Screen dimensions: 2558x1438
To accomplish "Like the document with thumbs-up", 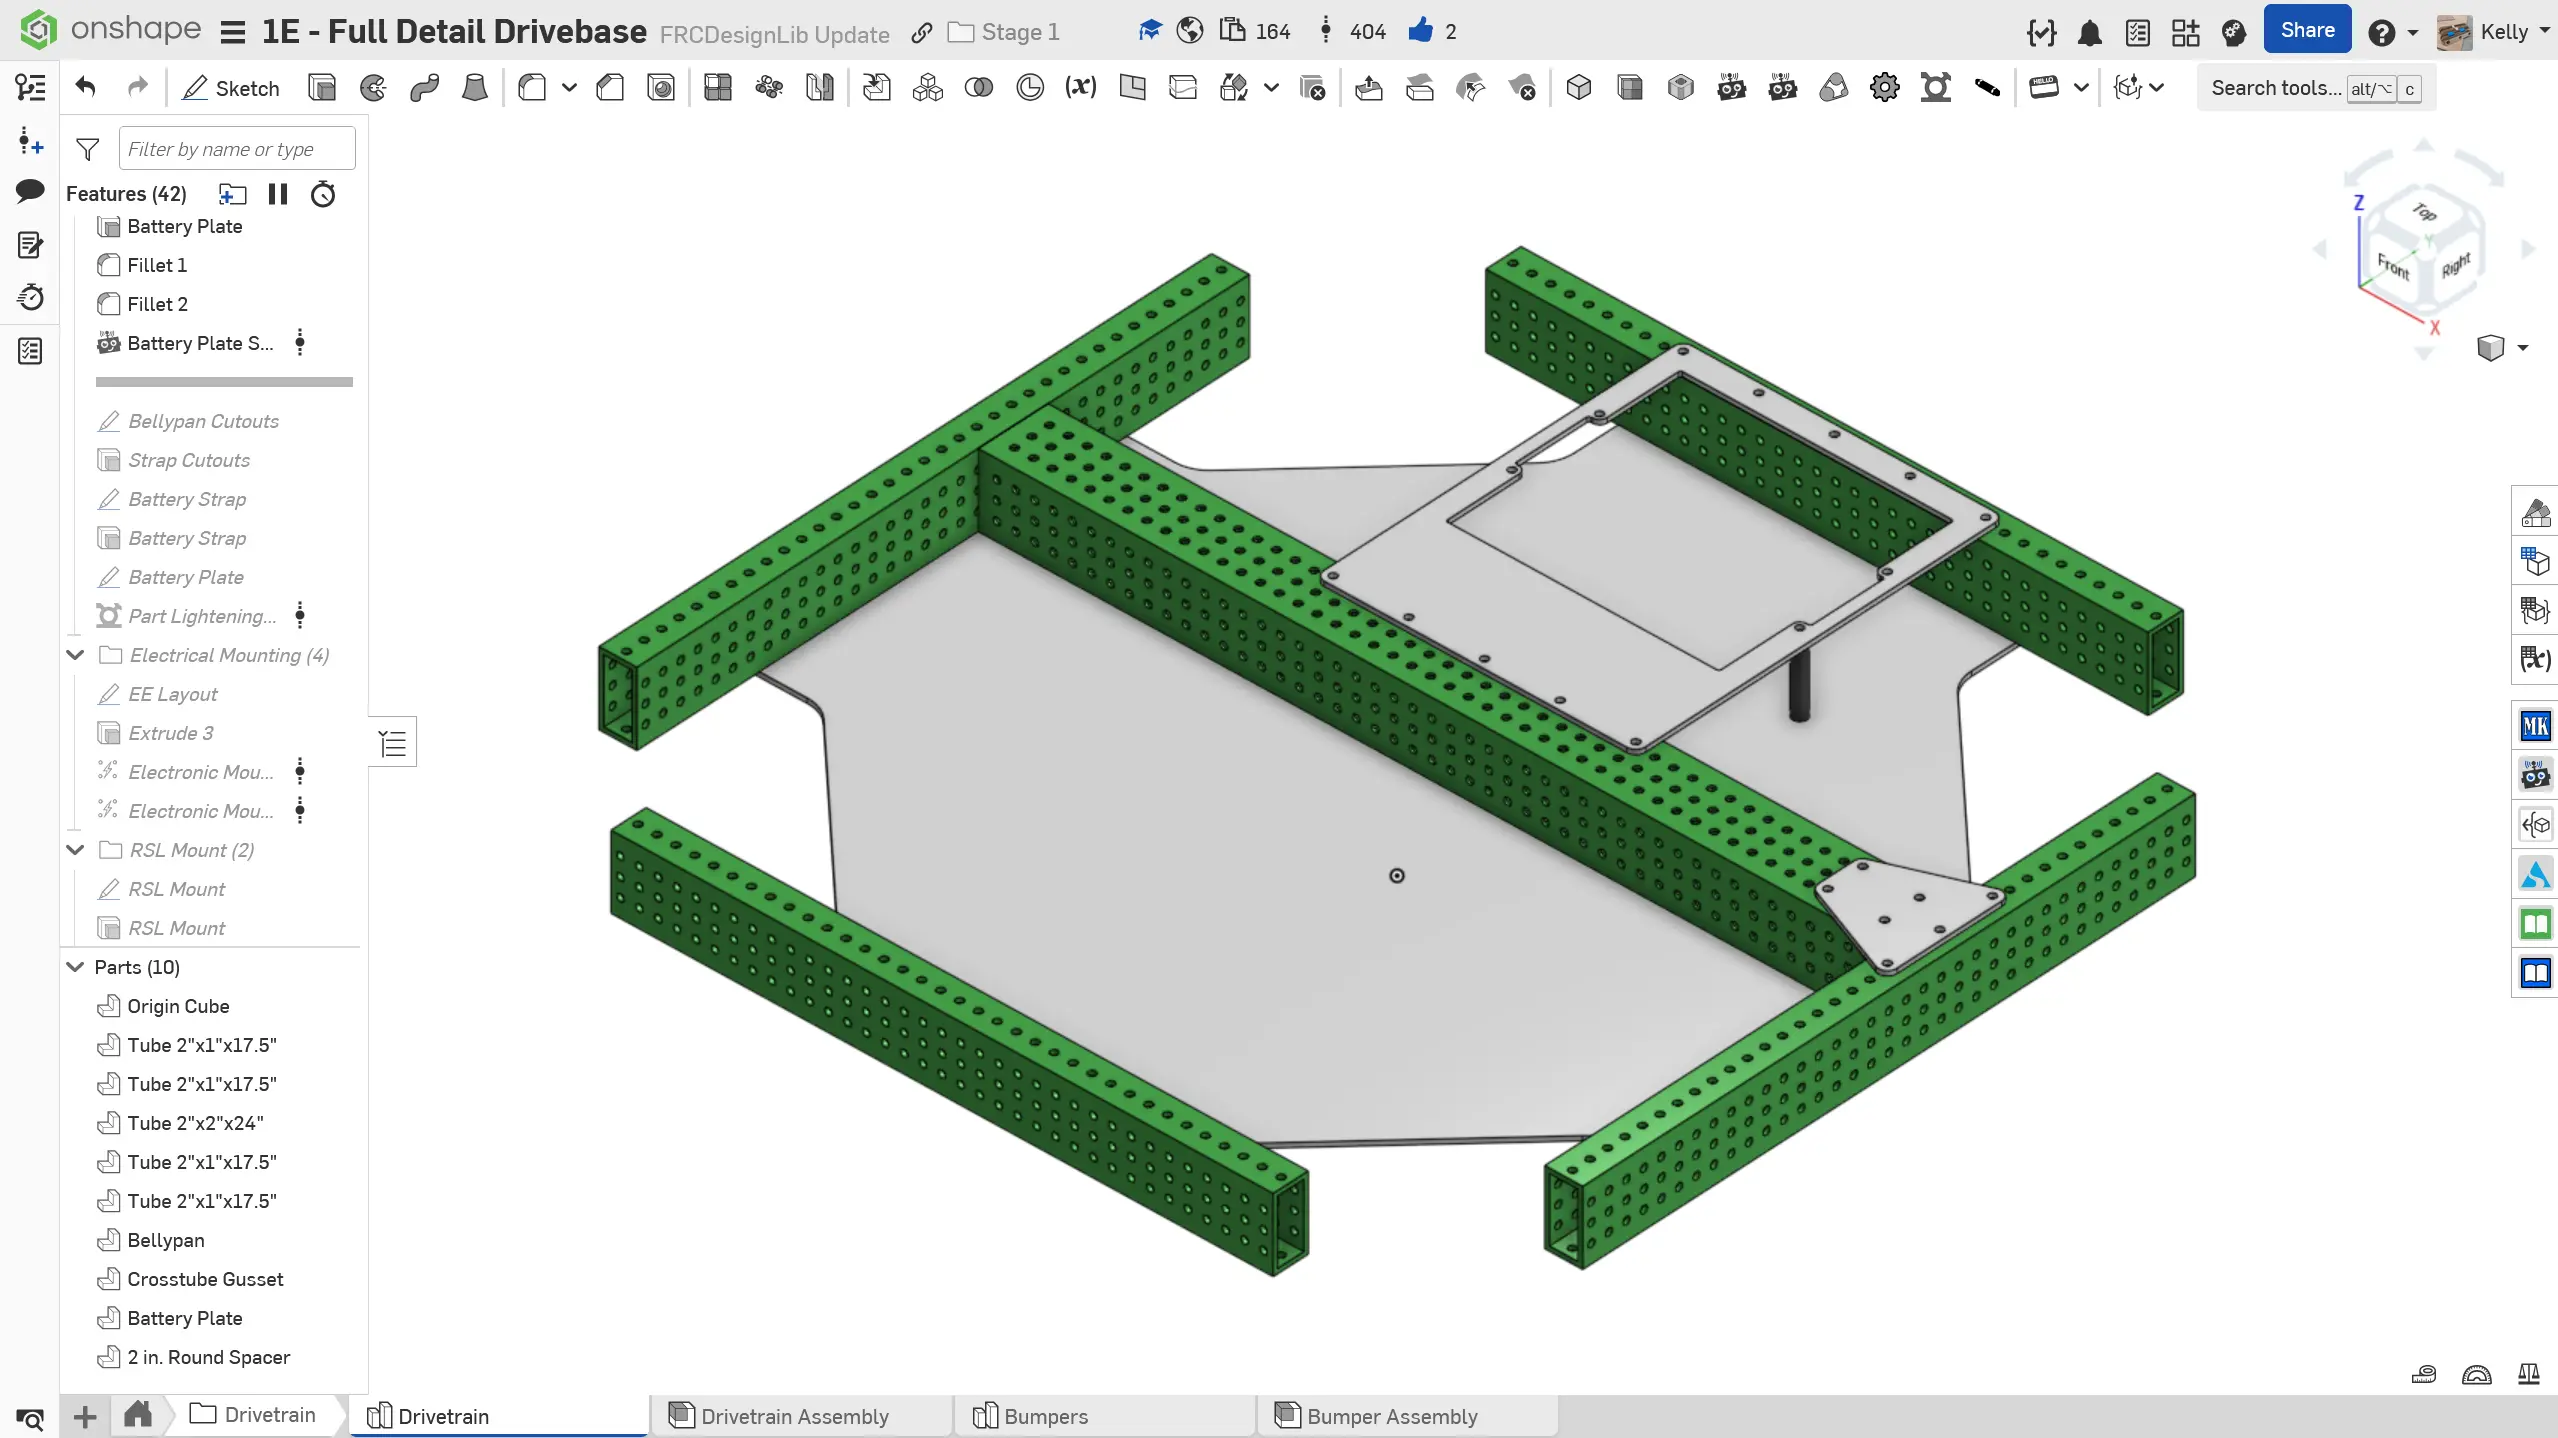I will coord(1420,31).
